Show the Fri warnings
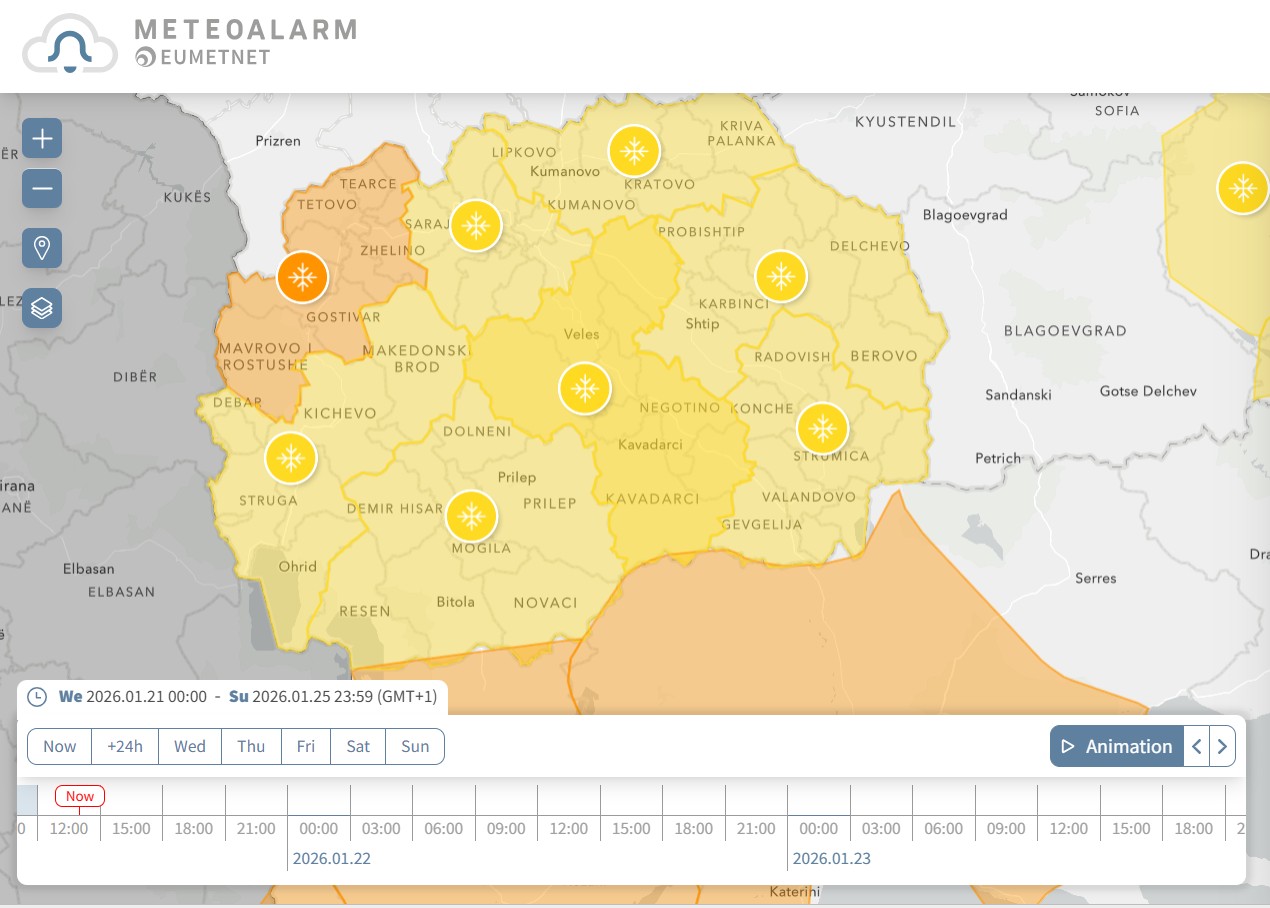Image resolution: width=1270 pixels, height=908 pixels. [x=306, y=746]
